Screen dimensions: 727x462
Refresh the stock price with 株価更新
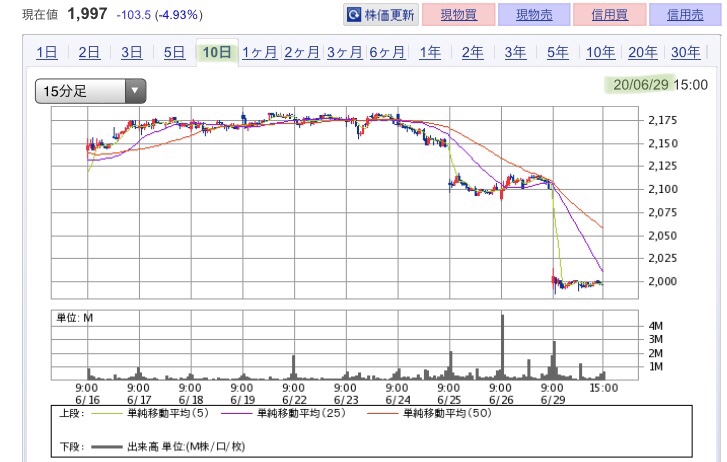tap(381, 15)
